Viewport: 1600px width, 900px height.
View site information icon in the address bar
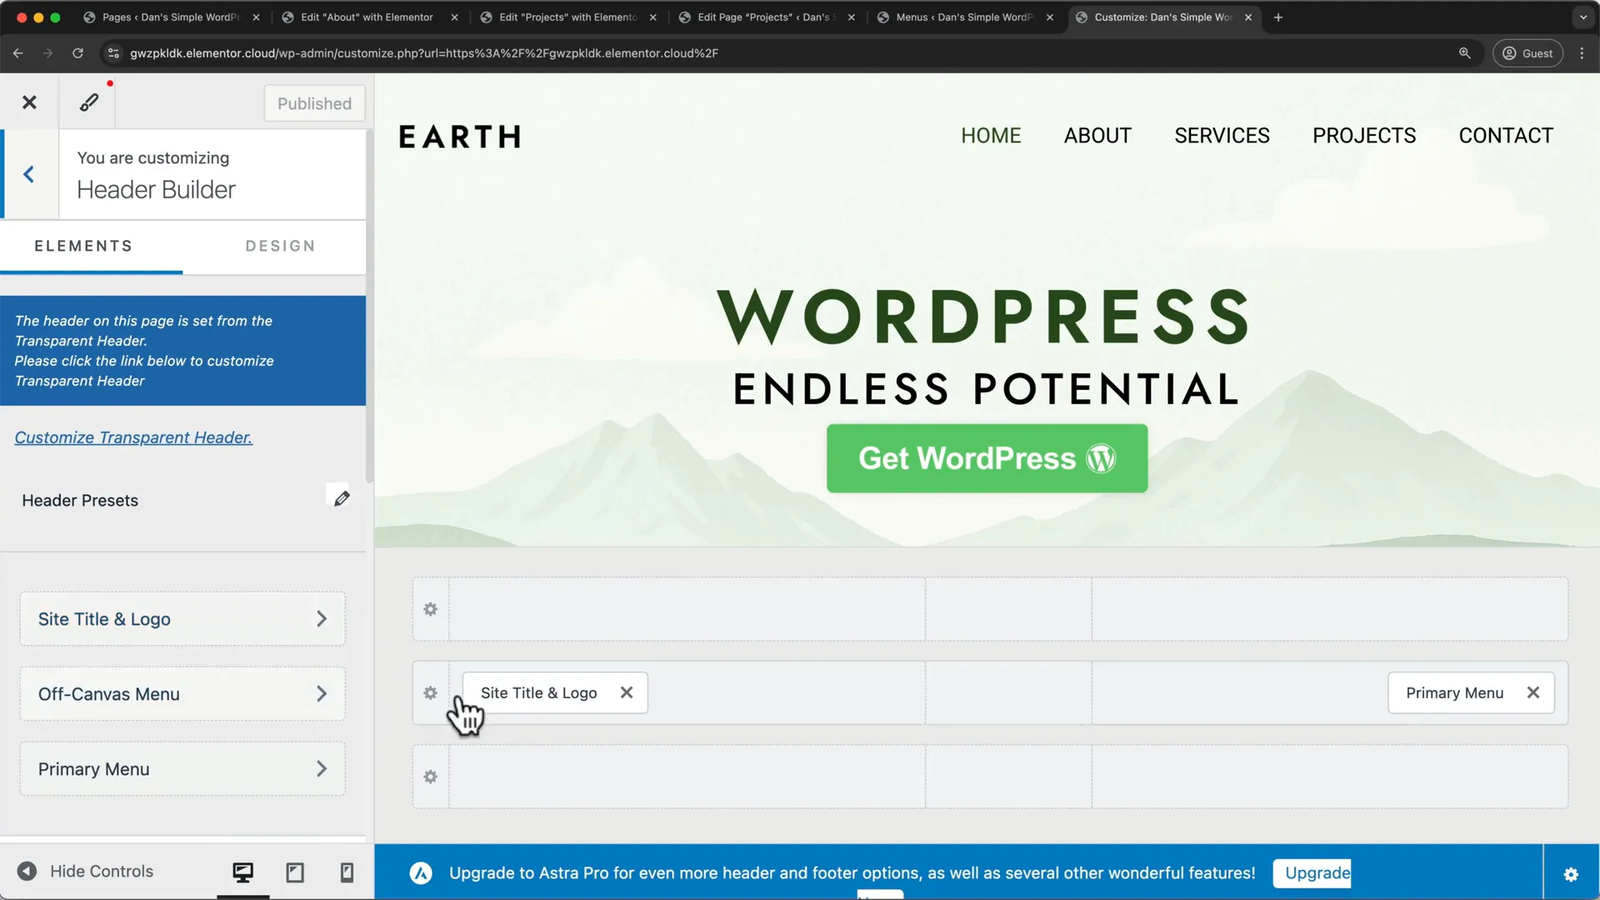click(113, 53)
